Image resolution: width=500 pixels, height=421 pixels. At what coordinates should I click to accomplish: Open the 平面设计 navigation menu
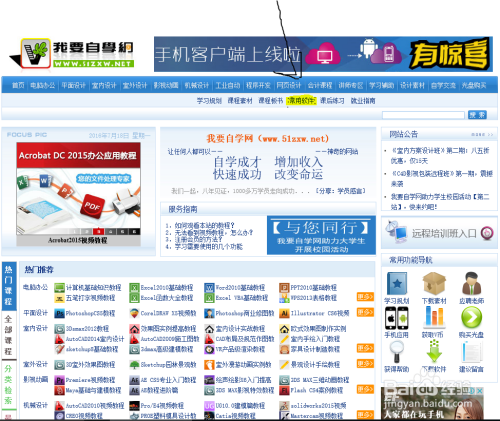point(73,86)
